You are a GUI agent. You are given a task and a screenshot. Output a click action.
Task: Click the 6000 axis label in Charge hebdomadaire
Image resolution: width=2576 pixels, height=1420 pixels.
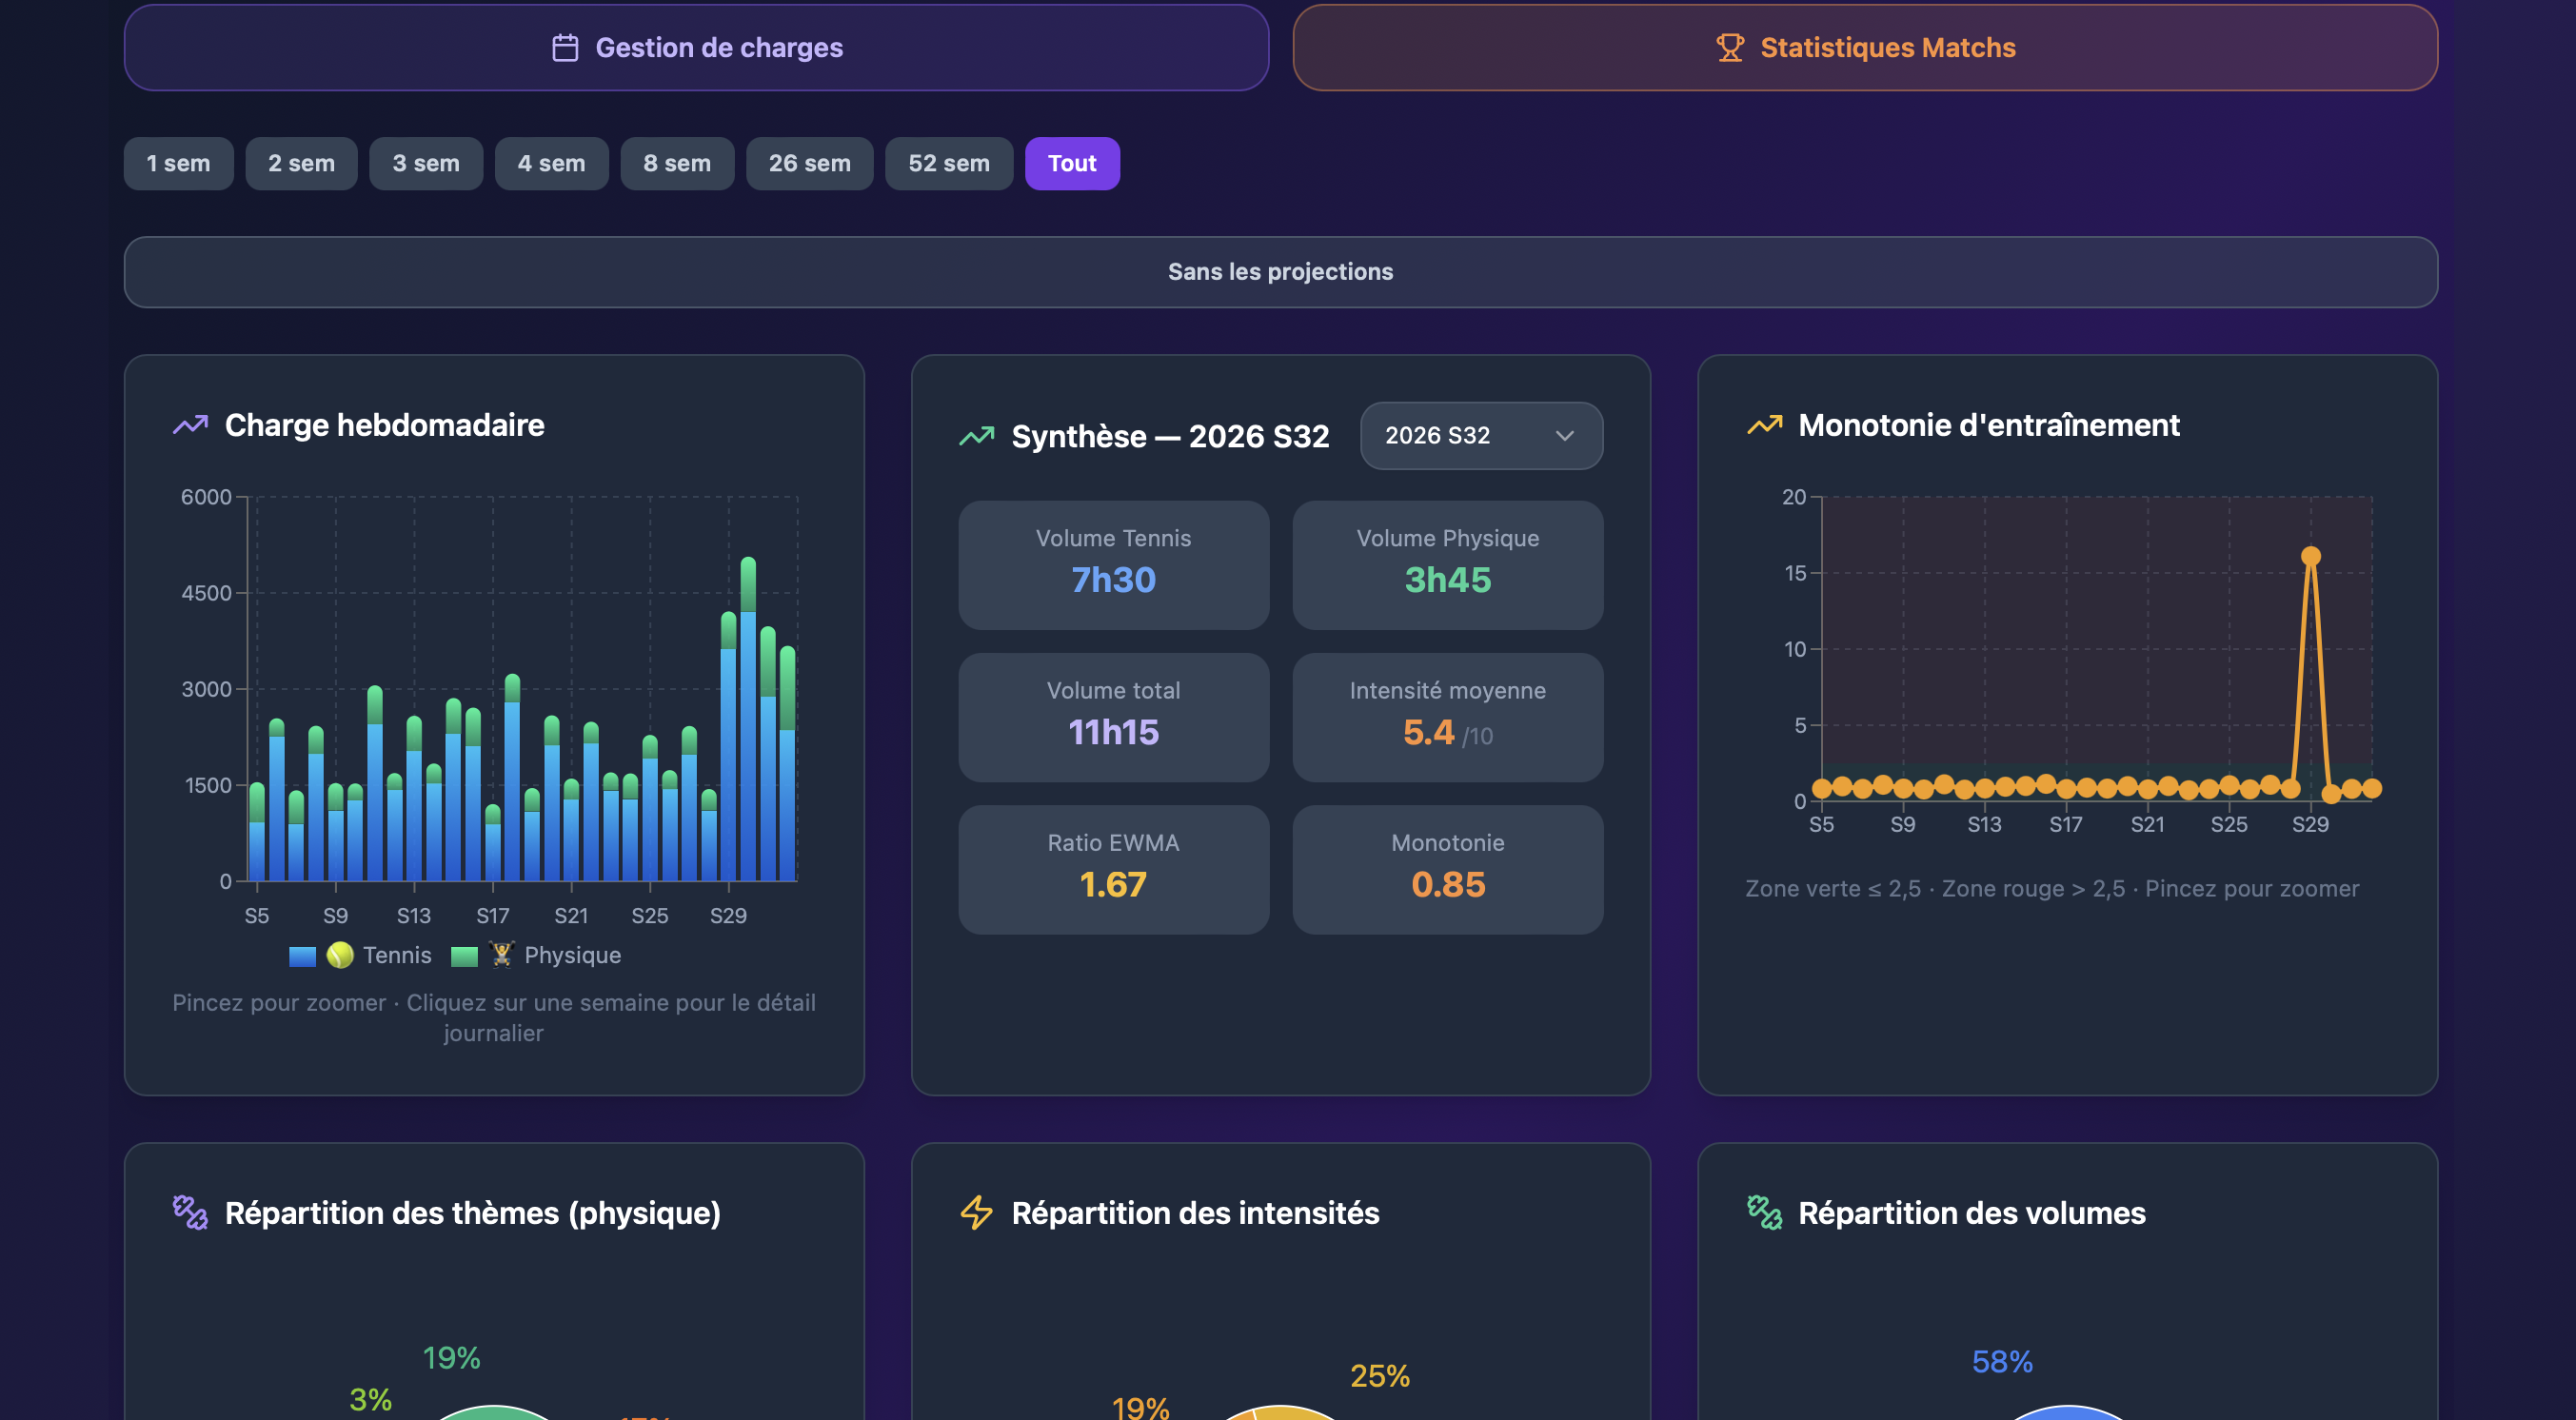click(206, 497)
